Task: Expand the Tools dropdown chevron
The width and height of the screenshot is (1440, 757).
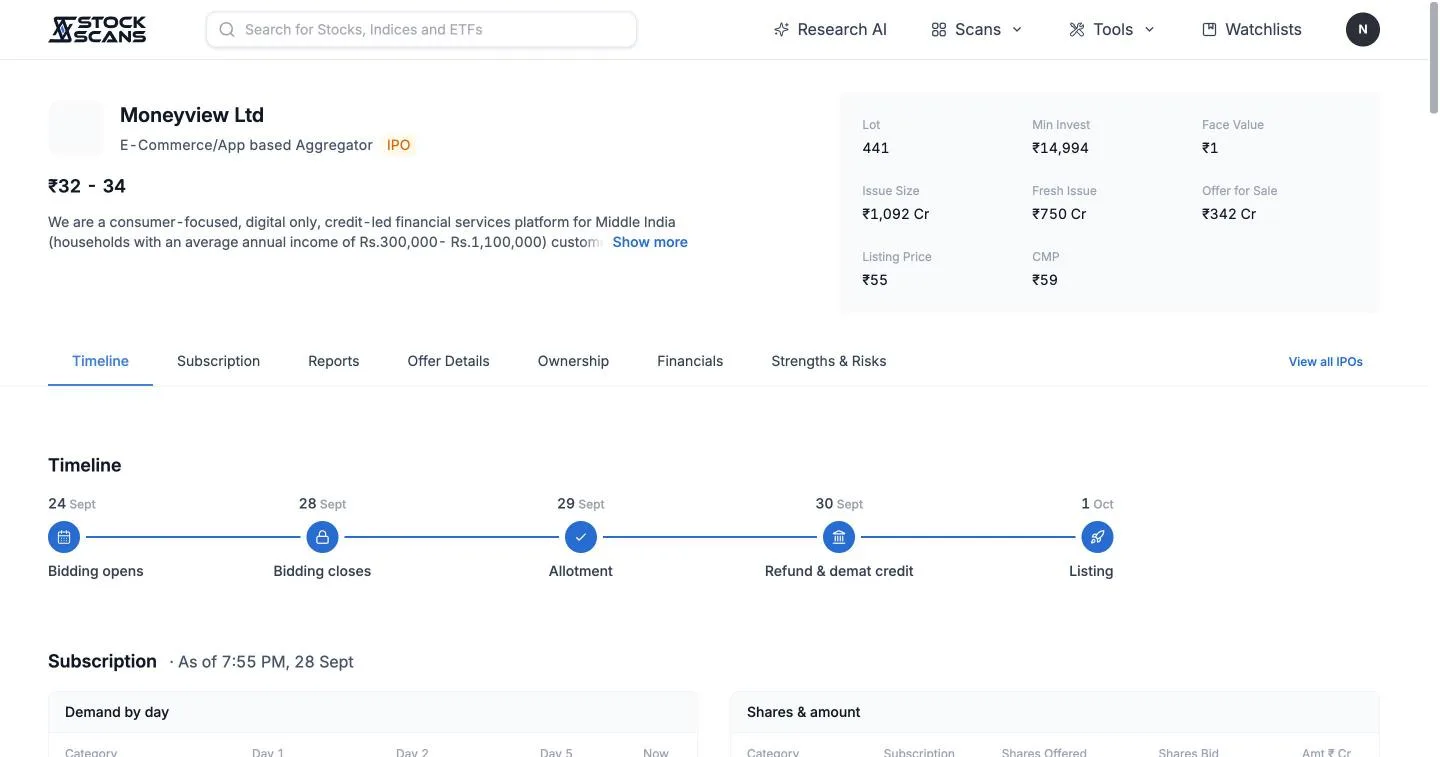Action: (x=1149, y=30)
